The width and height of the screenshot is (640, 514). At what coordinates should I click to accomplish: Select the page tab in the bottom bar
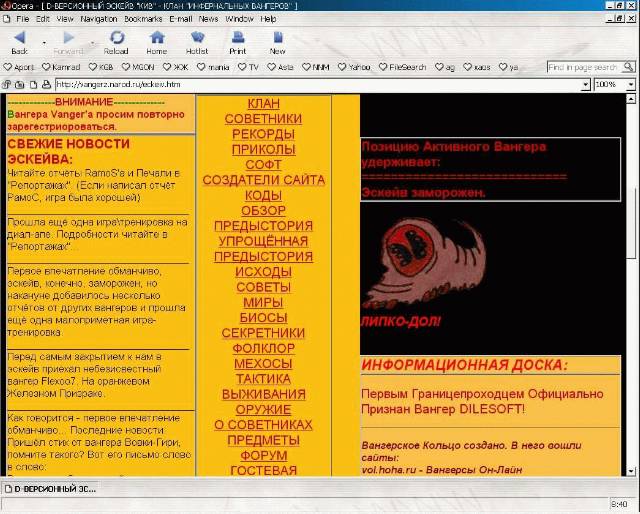(x=50, y=489)
